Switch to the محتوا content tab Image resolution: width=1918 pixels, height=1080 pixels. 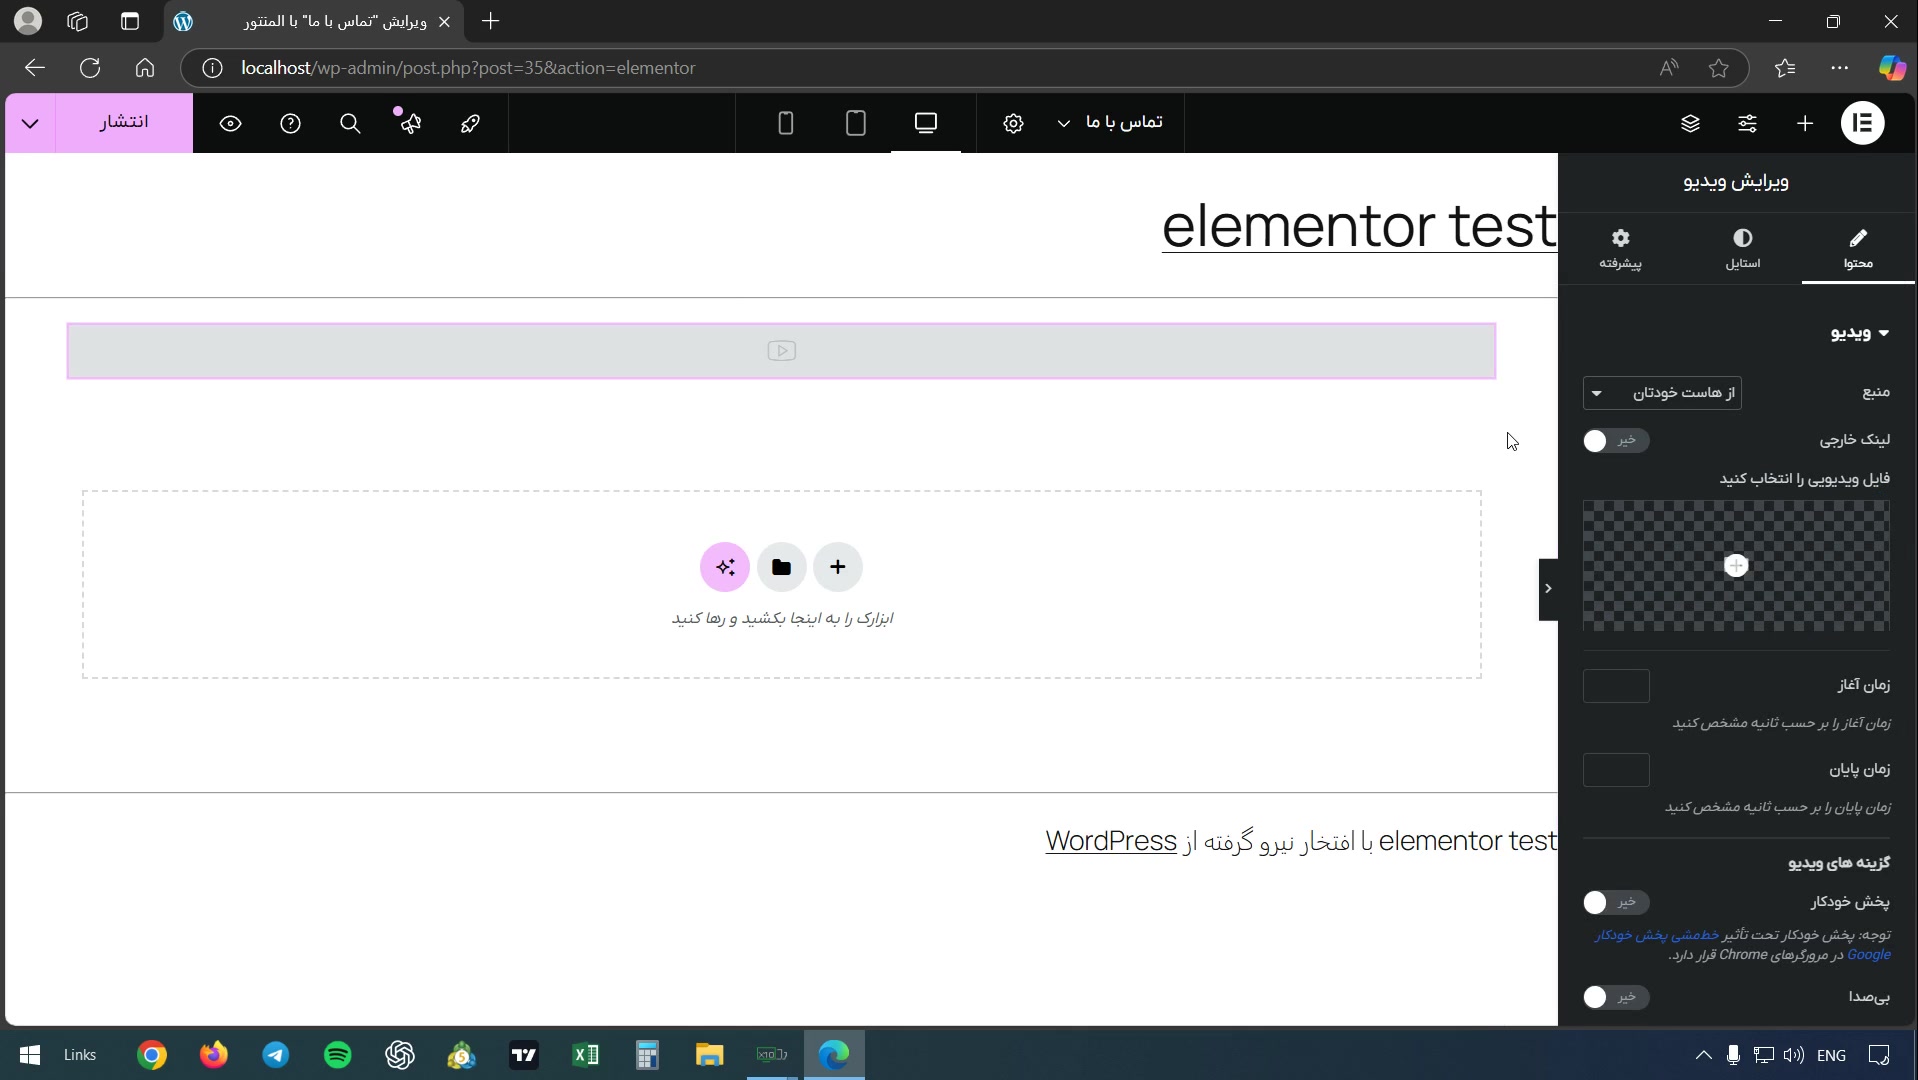coord(1858,248)
